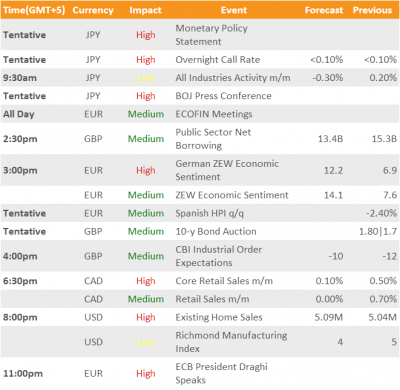The height and width of the screenshot is (390, 400).
Task: Click the Overnight Call Rate event
Action: click(218, 60)
